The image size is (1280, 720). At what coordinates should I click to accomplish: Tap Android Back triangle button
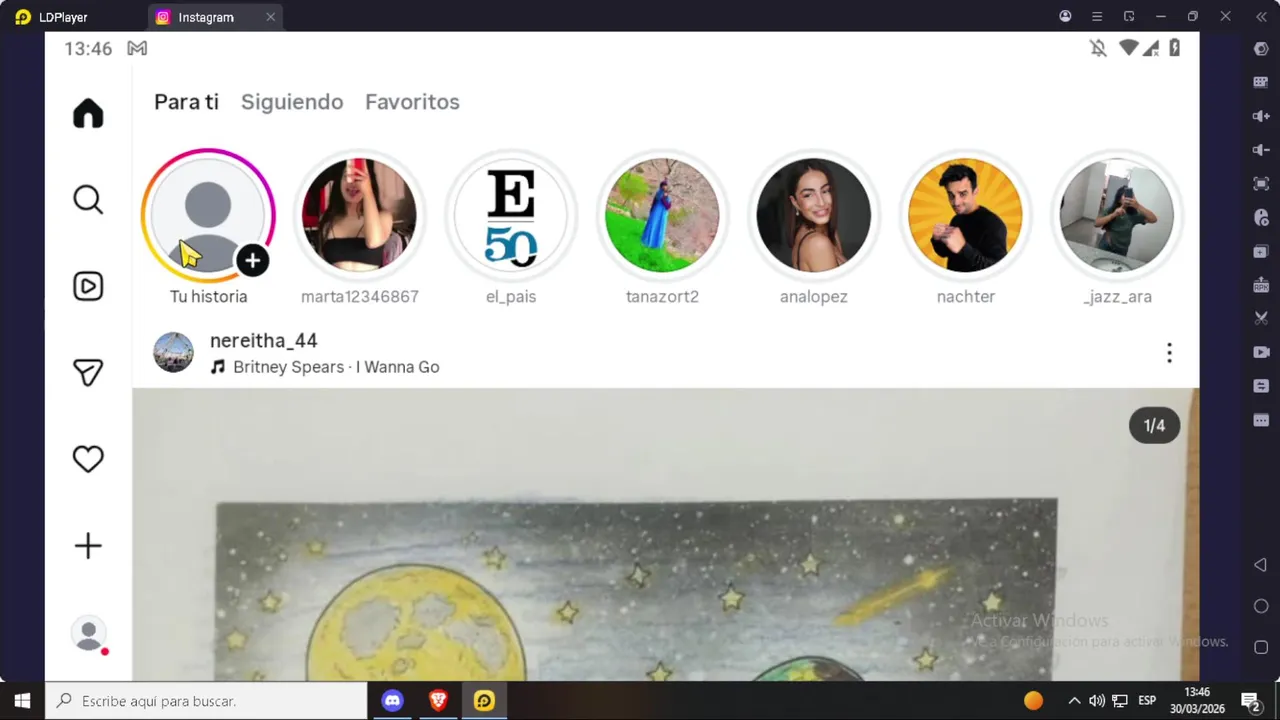pyautogui.click(x=1261, y=565)
